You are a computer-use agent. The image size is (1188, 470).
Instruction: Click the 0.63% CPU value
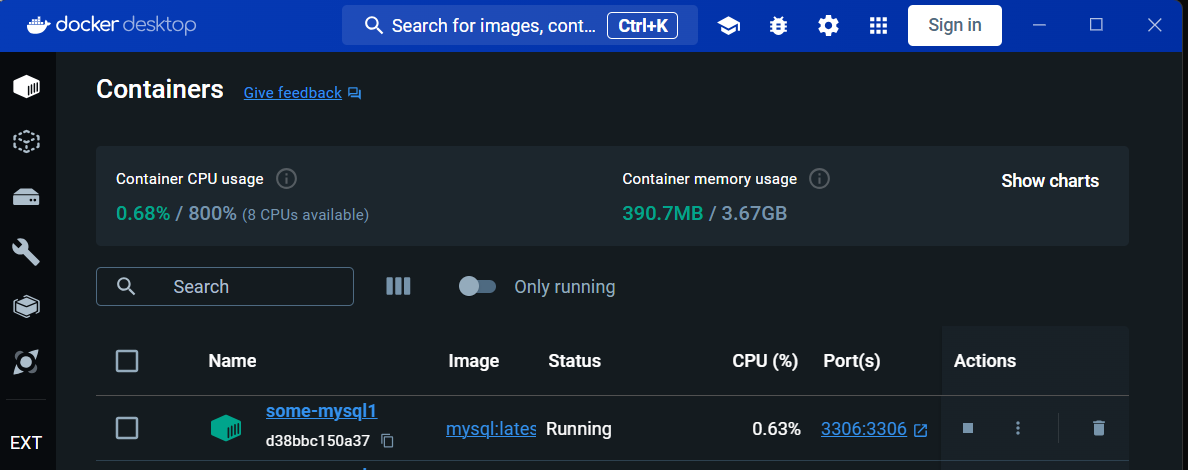(x=777, y=429)
